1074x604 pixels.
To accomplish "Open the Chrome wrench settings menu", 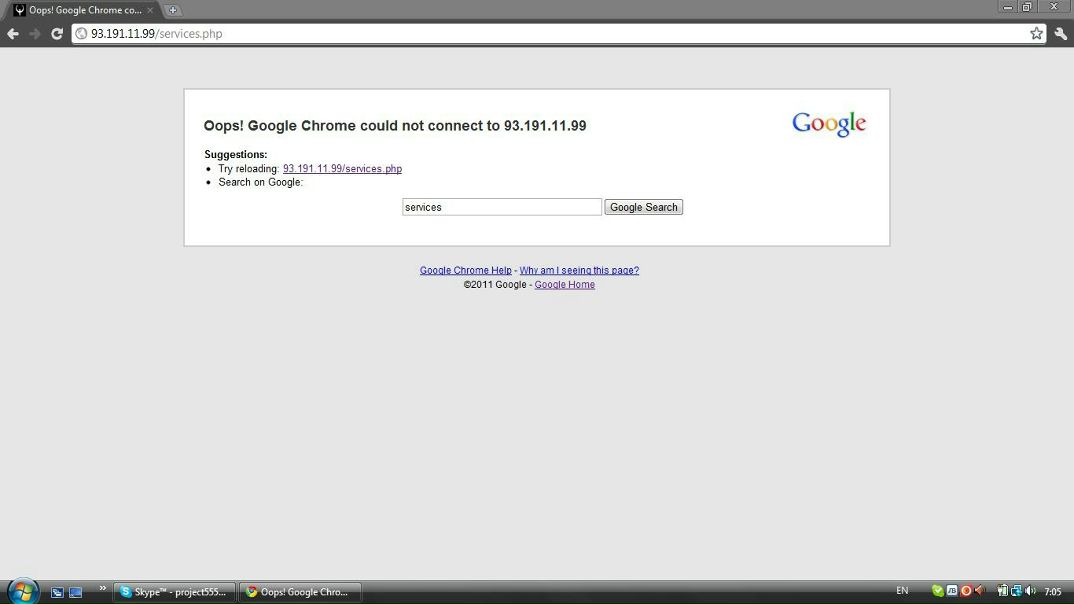I will [1060, 34].
